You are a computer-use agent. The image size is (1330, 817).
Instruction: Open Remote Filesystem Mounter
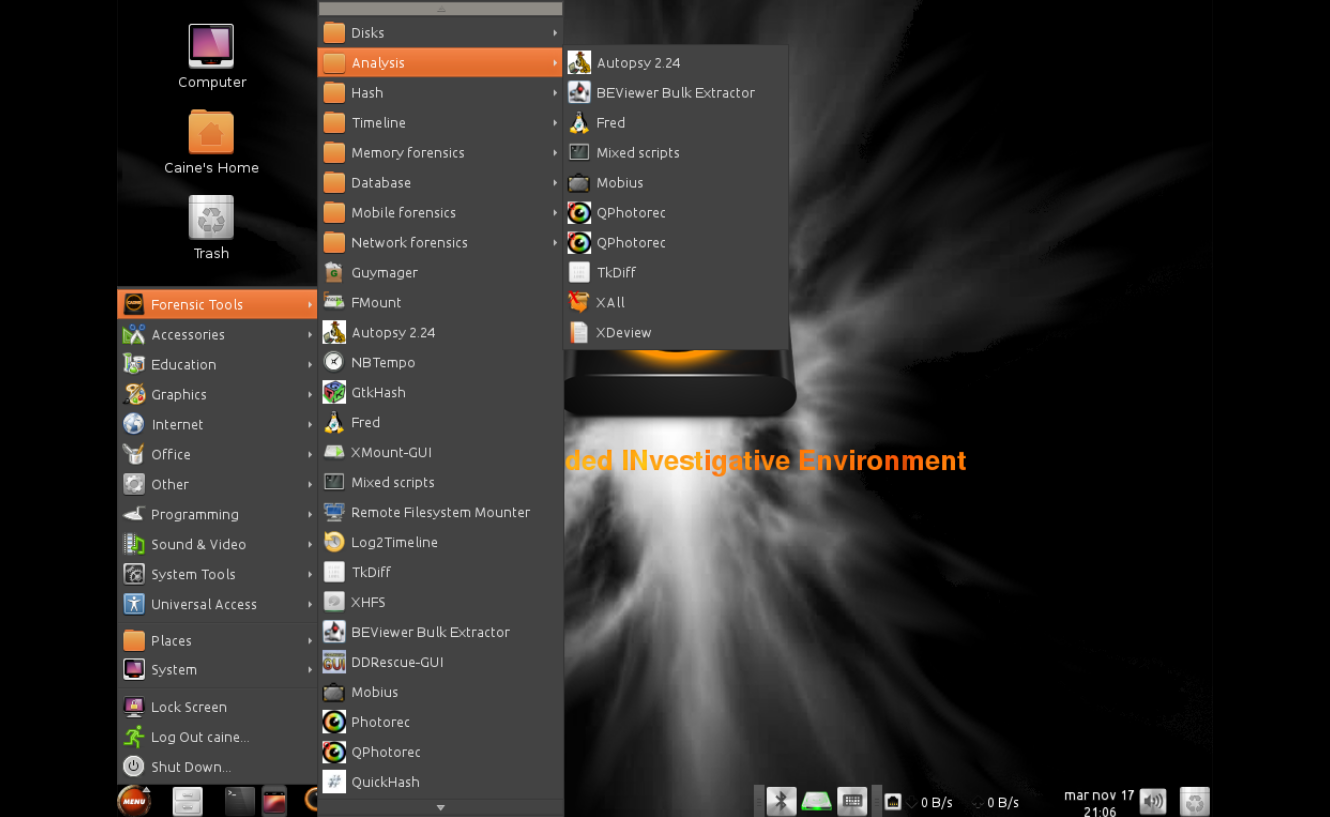coord(440,512)
